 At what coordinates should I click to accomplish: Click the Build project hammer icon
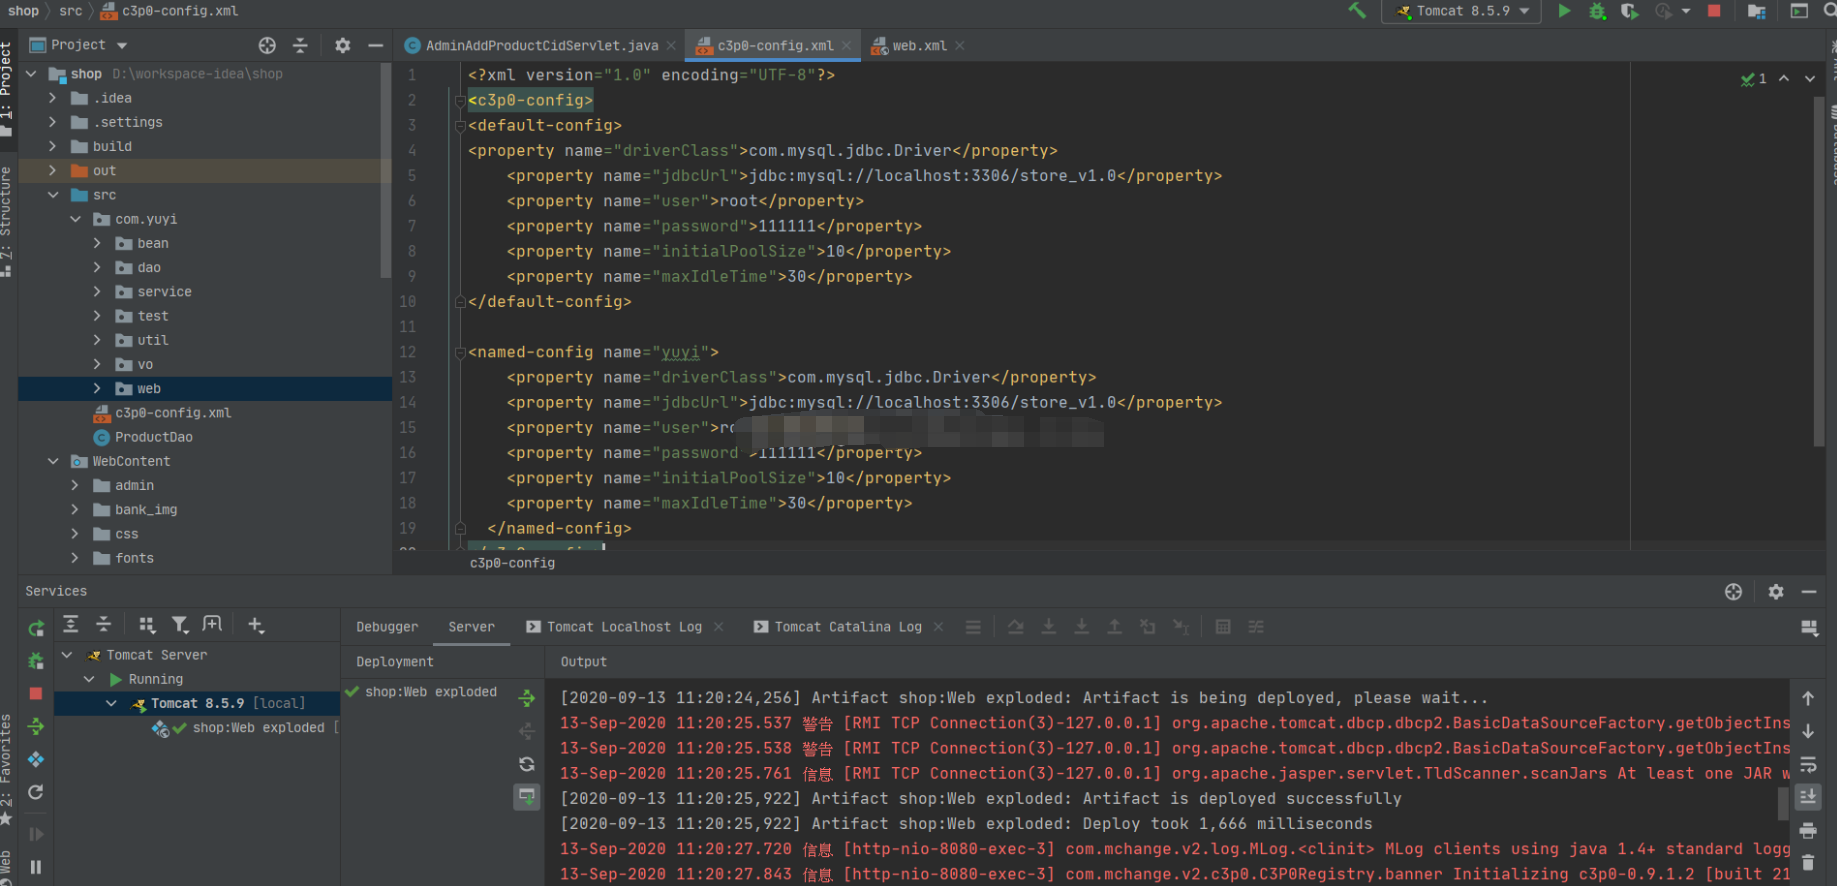tap(1357, 11)
